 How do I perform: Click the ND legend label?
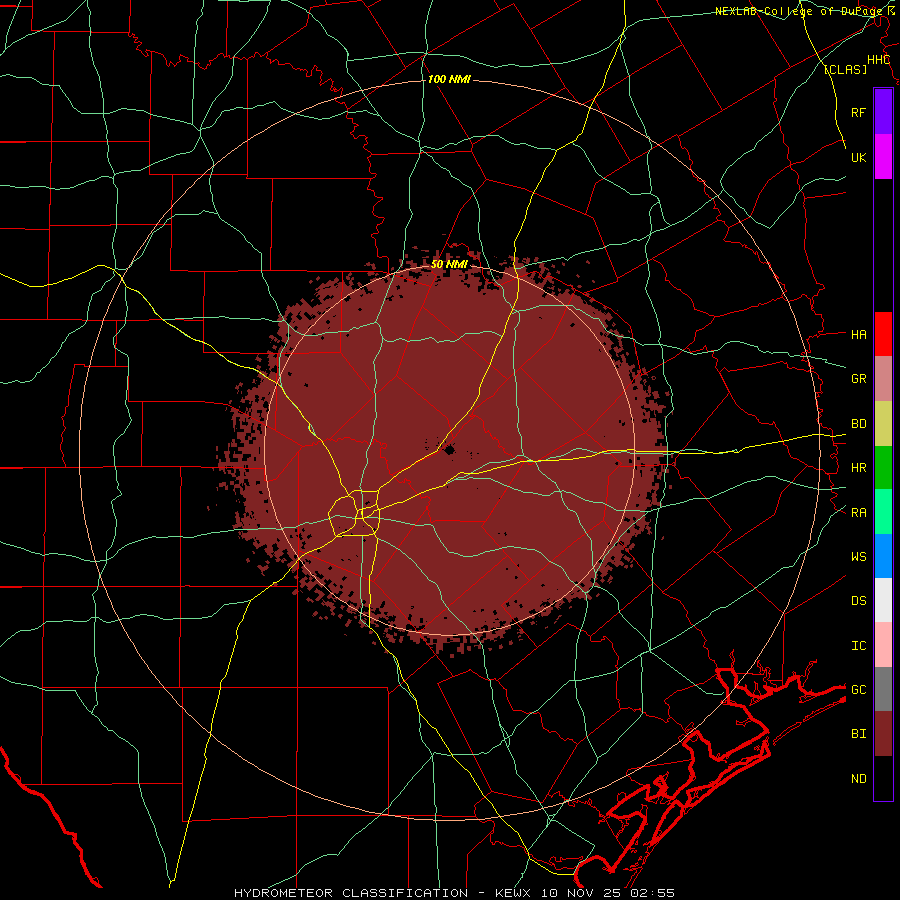pos(858,778)
